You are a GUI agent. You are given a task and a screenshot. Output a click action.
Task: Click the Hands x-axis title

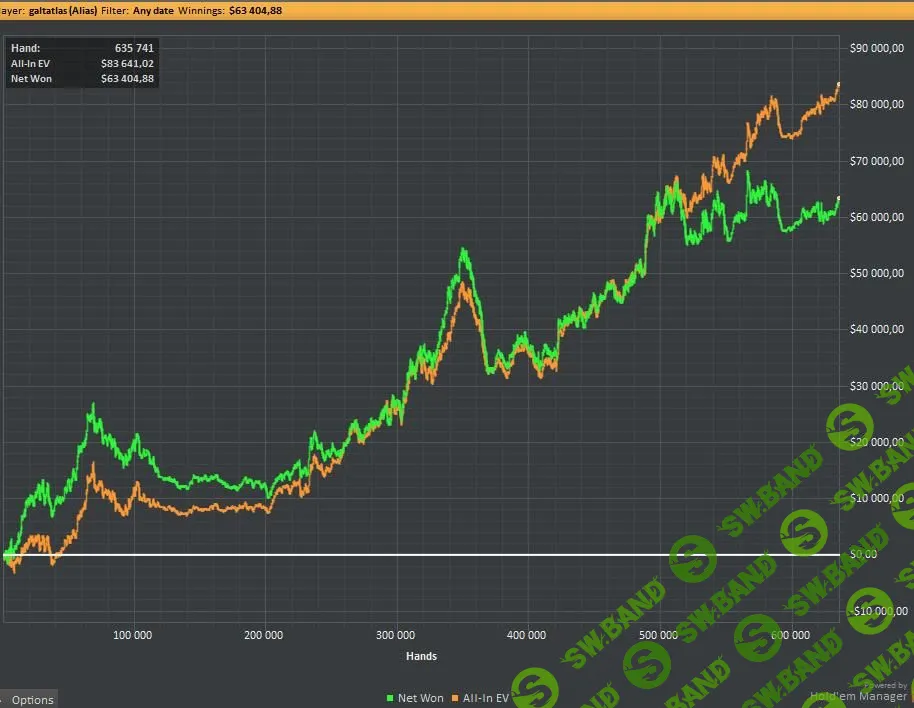point(420,656)
